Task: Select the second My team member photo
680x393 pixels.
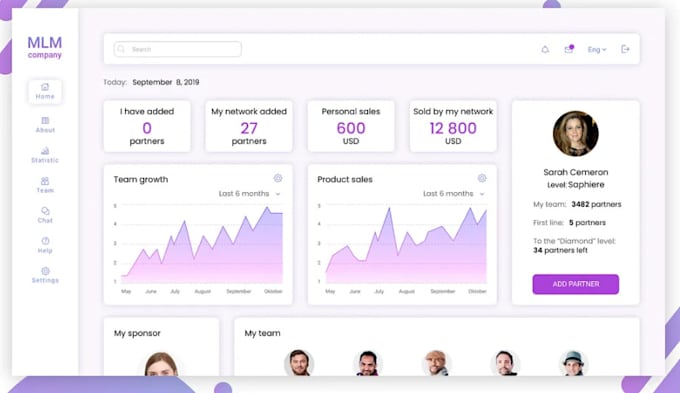Action: pos(368,363)
